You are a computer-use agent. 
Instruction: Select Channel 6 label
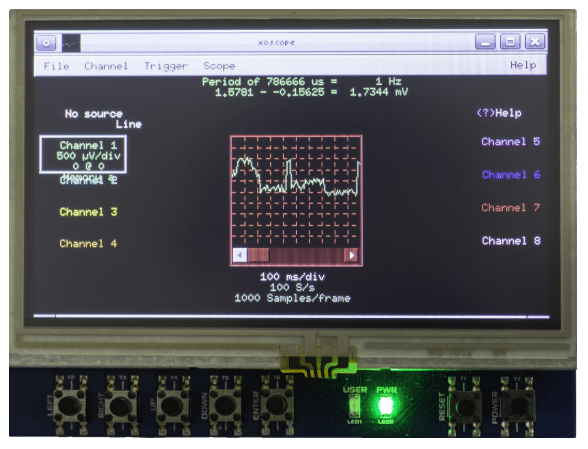[511, 175]
